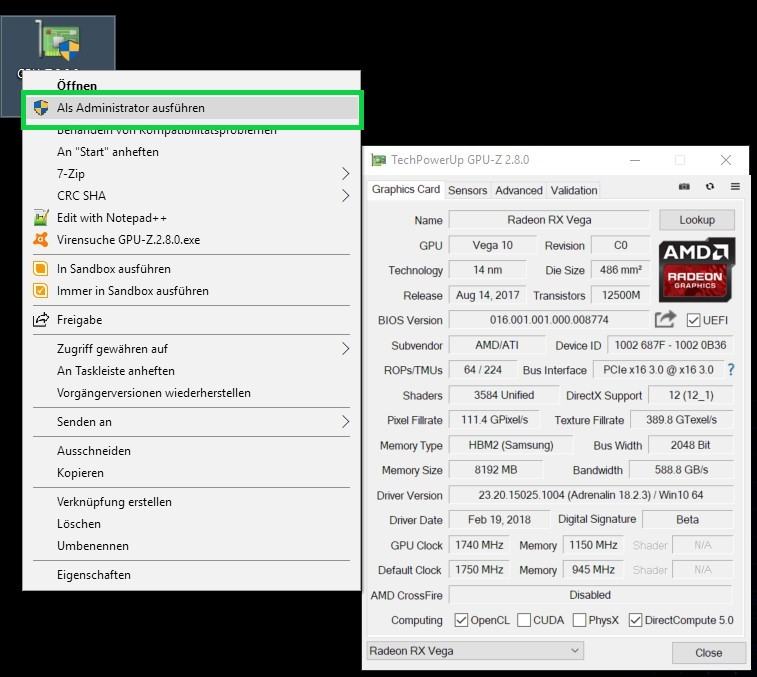Click the Memory Size field 8192 MB

(x=495, y=470)
